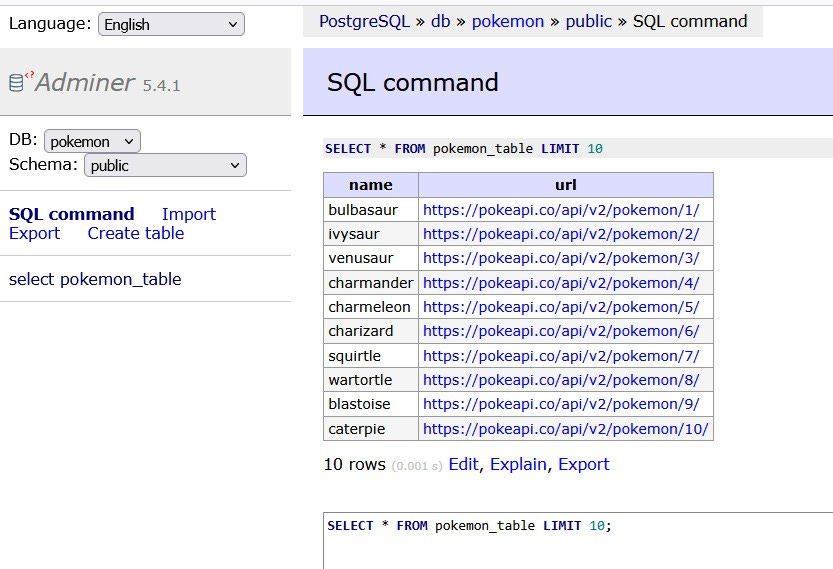
Task: Open the pokeapi link for pokemon/2/
Action: pos(561,234)
